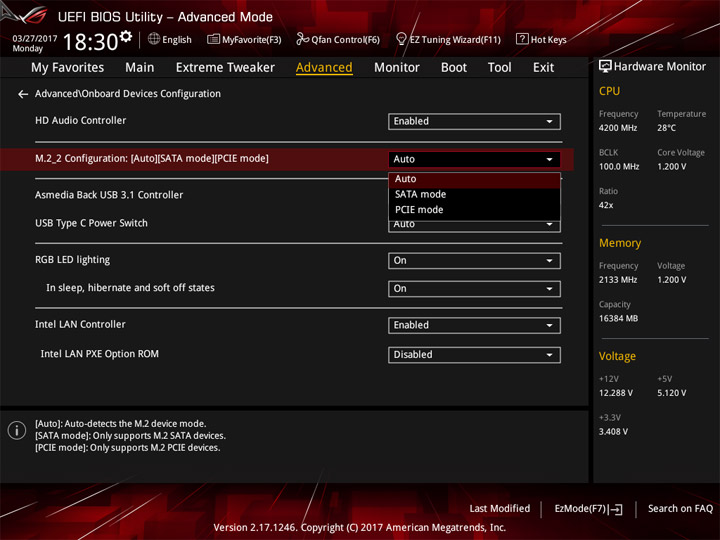720x540 pixels.
Task: Click the memory frequency 2133 MHz
Action: click(x=618, y=280)
